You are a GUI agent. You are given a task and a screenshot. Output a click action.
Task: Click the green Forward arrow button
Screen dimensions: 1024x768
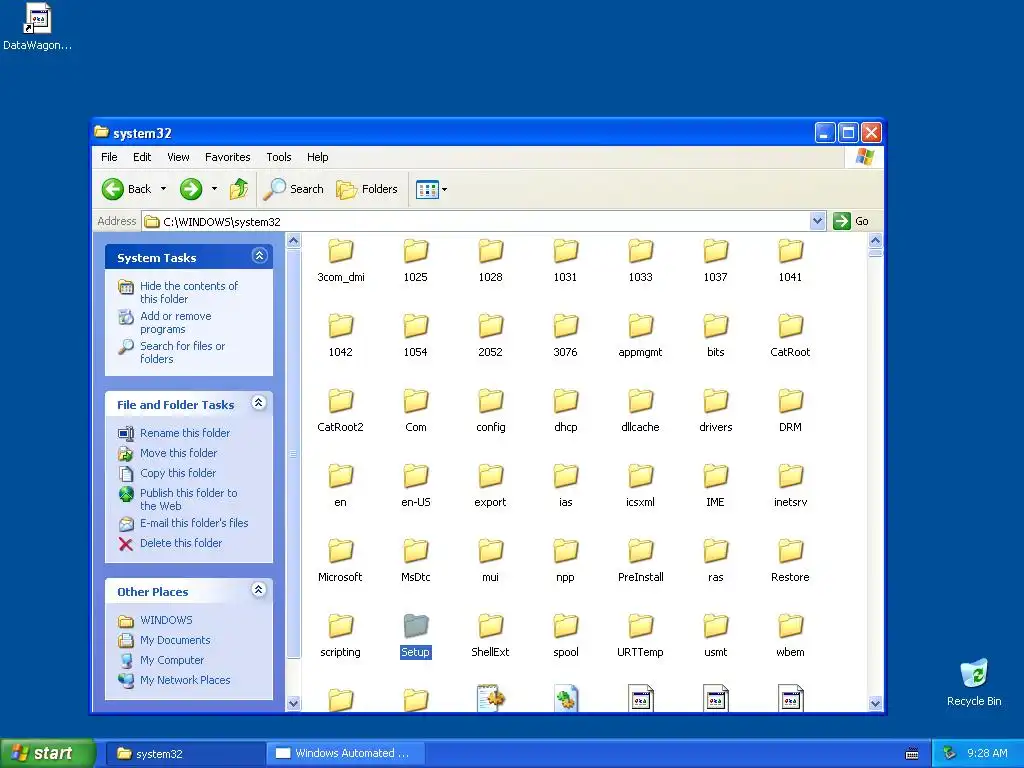tap(191, 189)
